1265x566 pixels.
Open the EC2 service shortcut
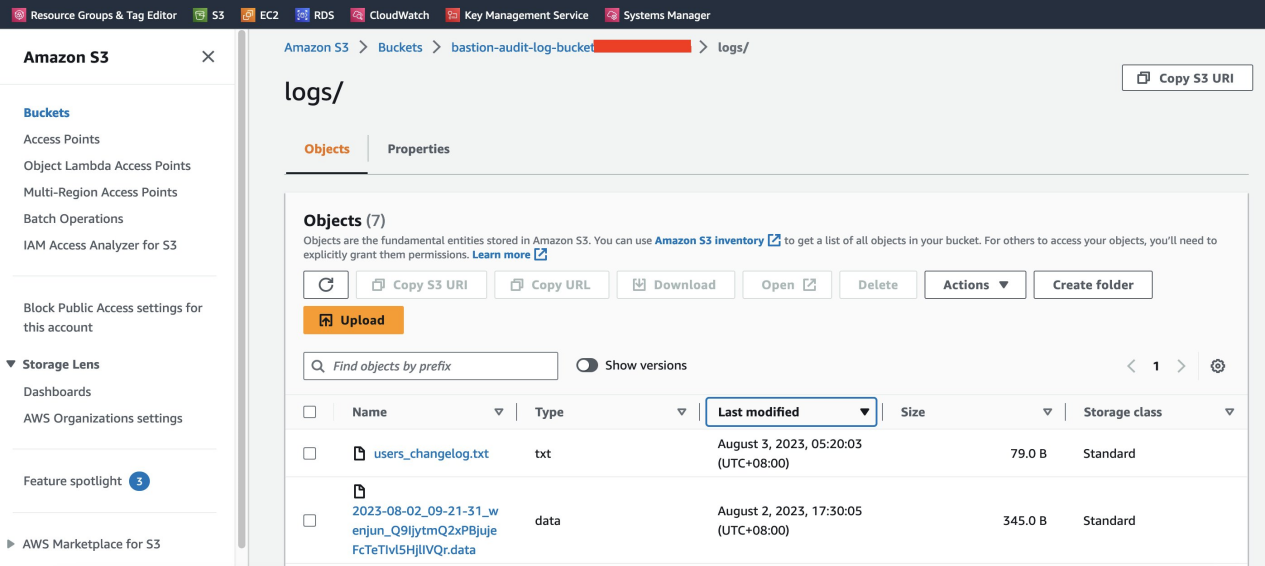260,15
